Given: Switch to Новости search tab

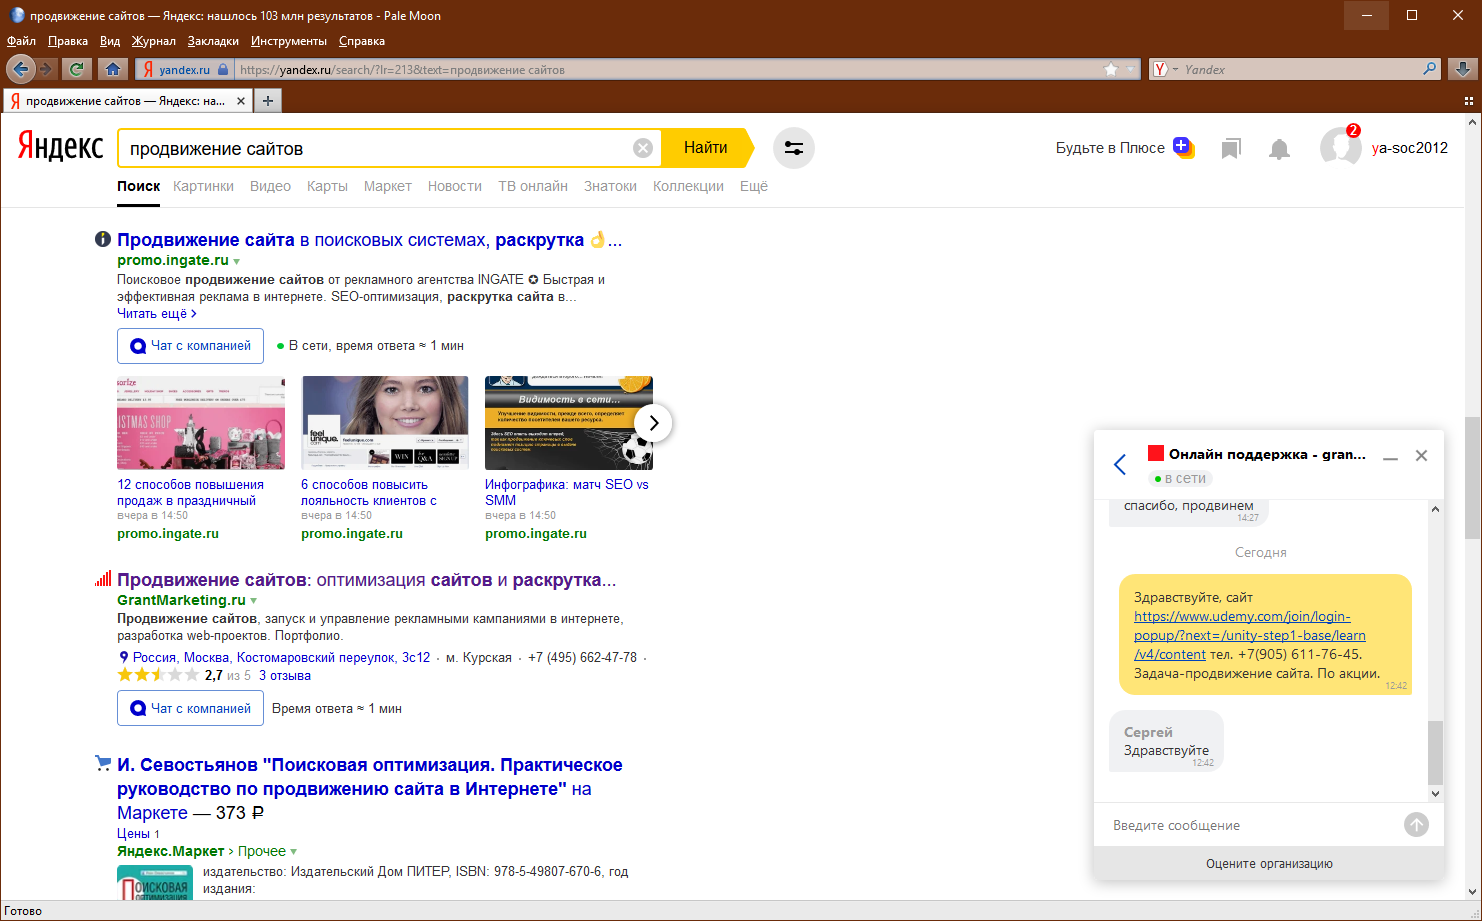Looking at the screenshot, I should click(x=455, y=186).
